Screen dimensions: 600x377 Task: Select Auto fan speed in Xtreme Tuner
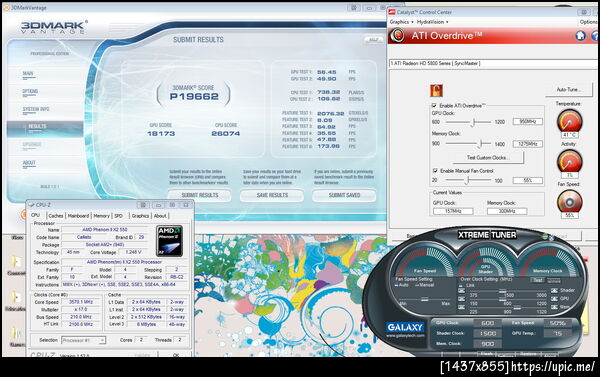(401, 285)
